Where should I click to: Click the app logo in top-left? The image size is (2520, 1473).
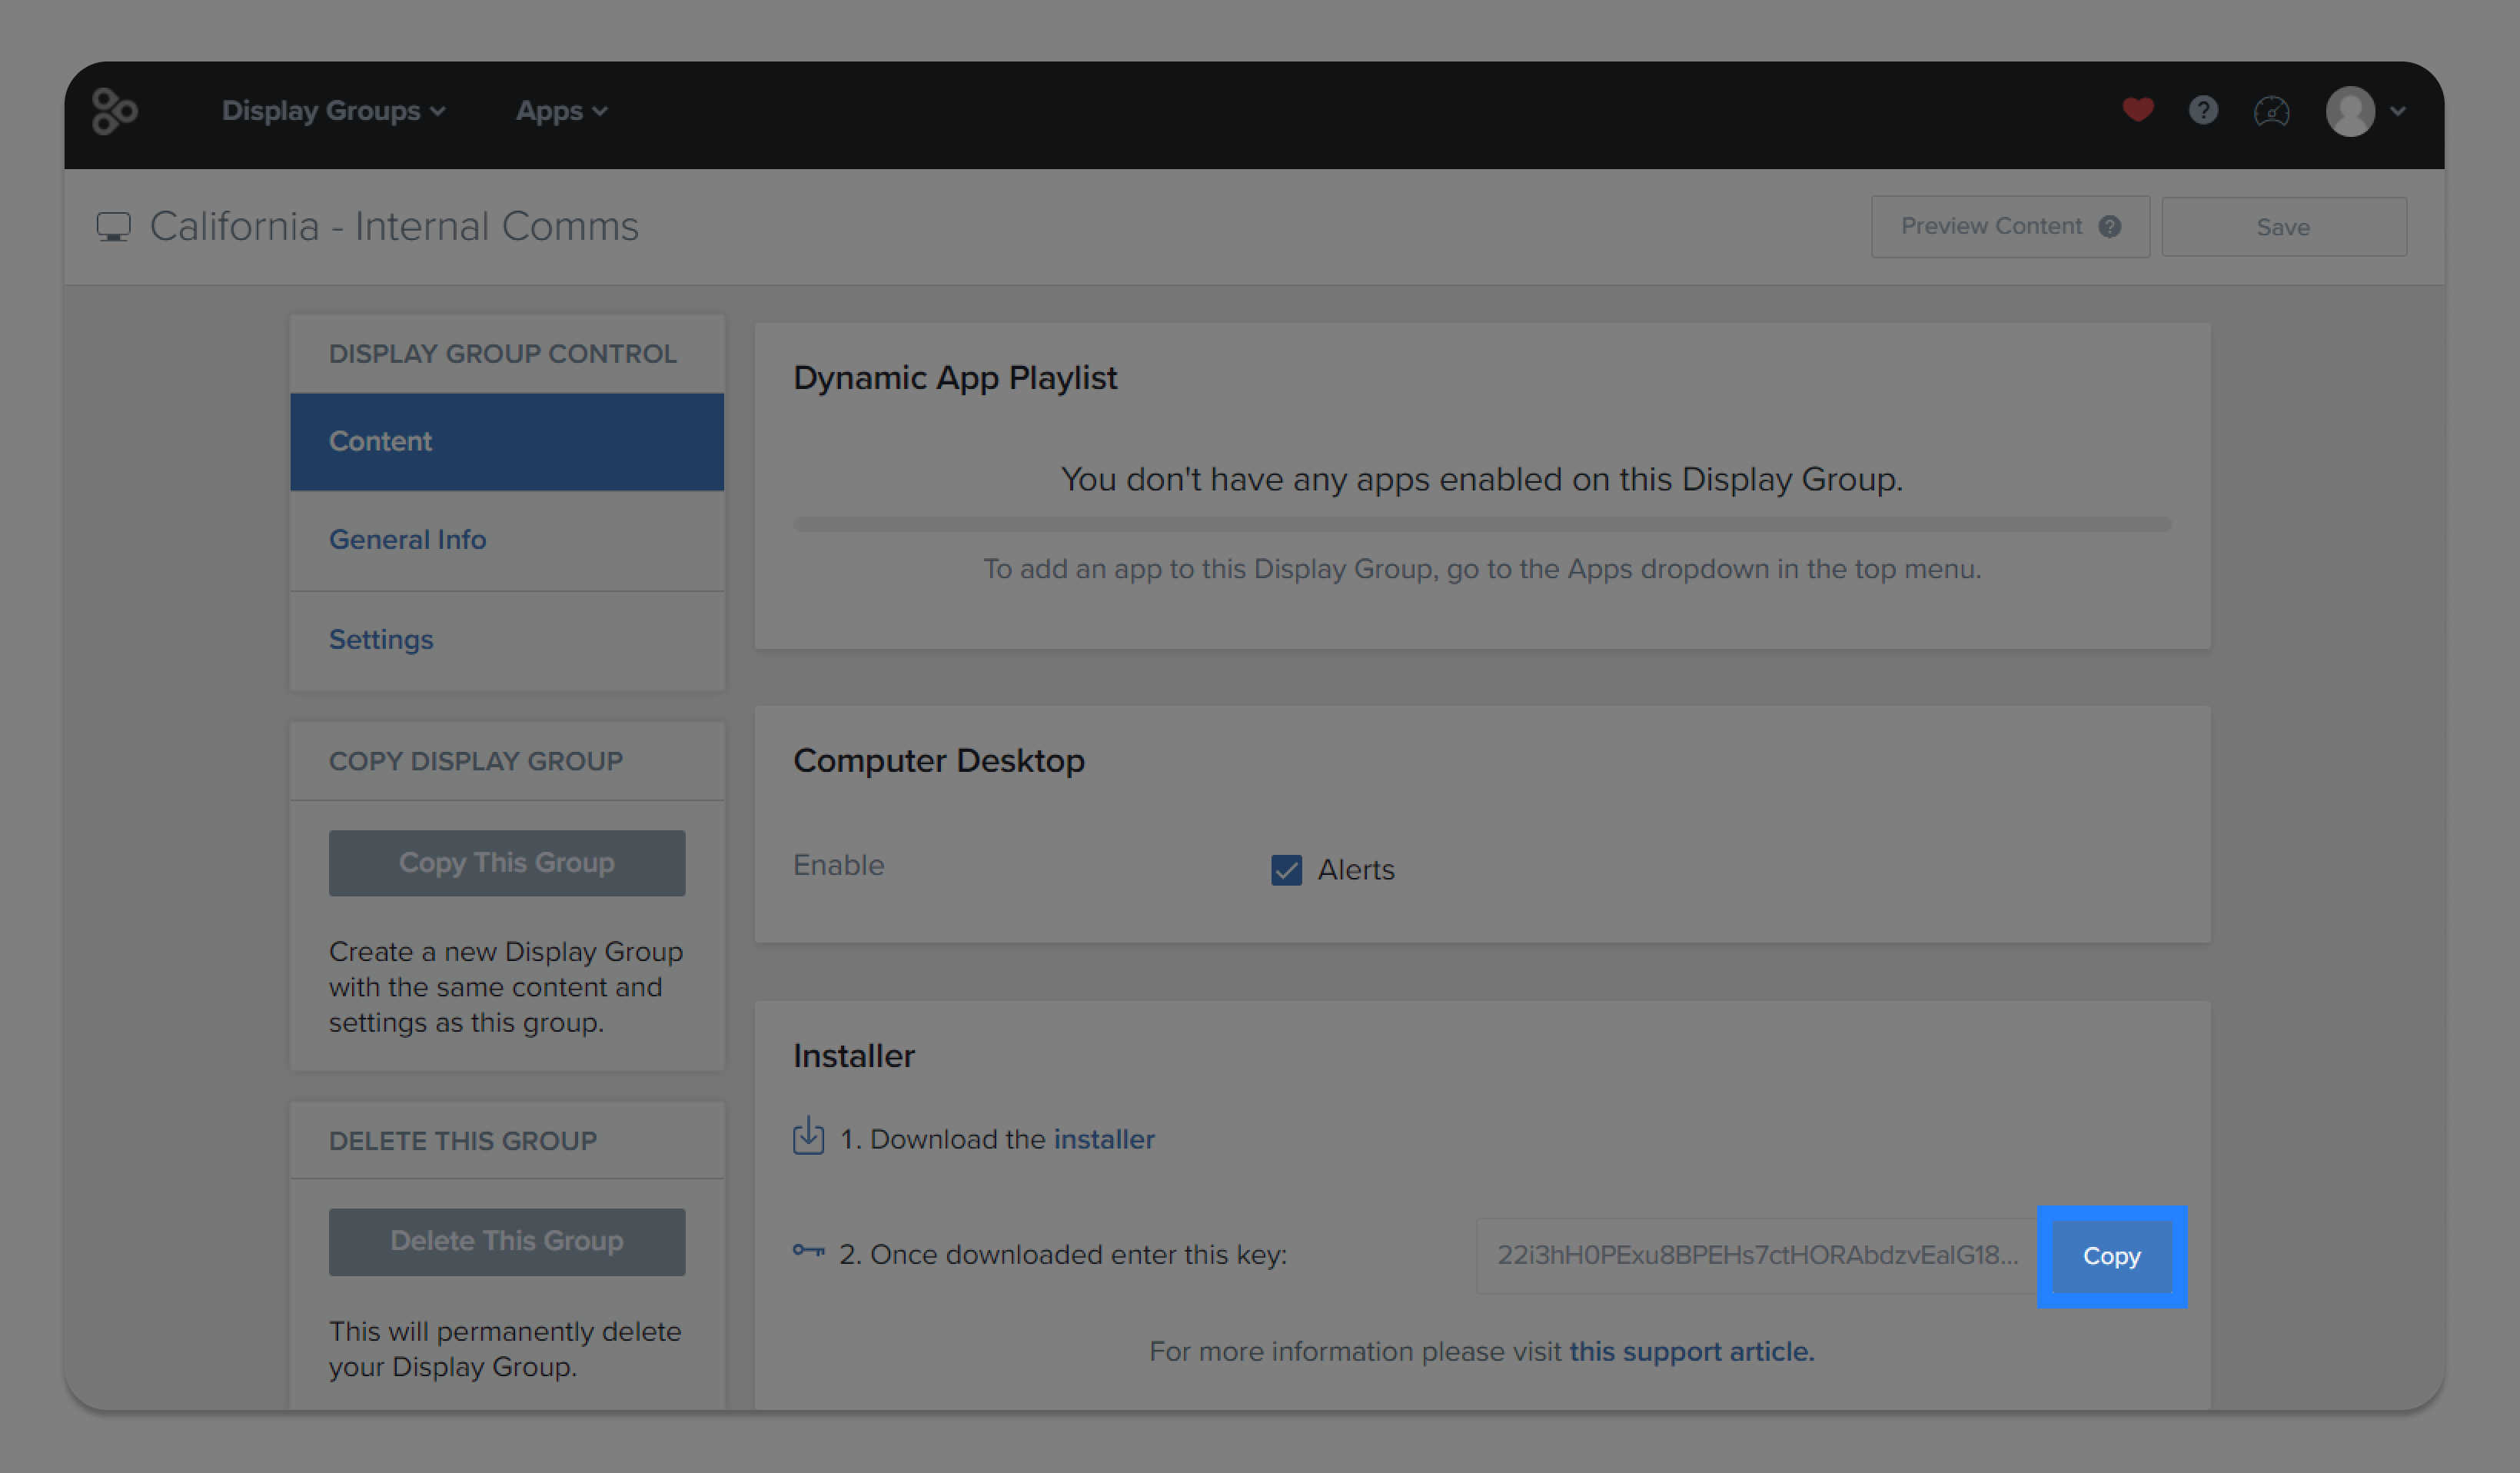coord(114,111)
